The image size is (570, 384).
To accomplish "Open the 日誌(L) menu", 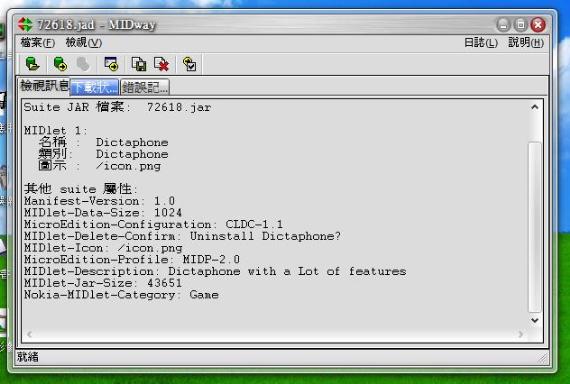I will [x=481, y=43].
